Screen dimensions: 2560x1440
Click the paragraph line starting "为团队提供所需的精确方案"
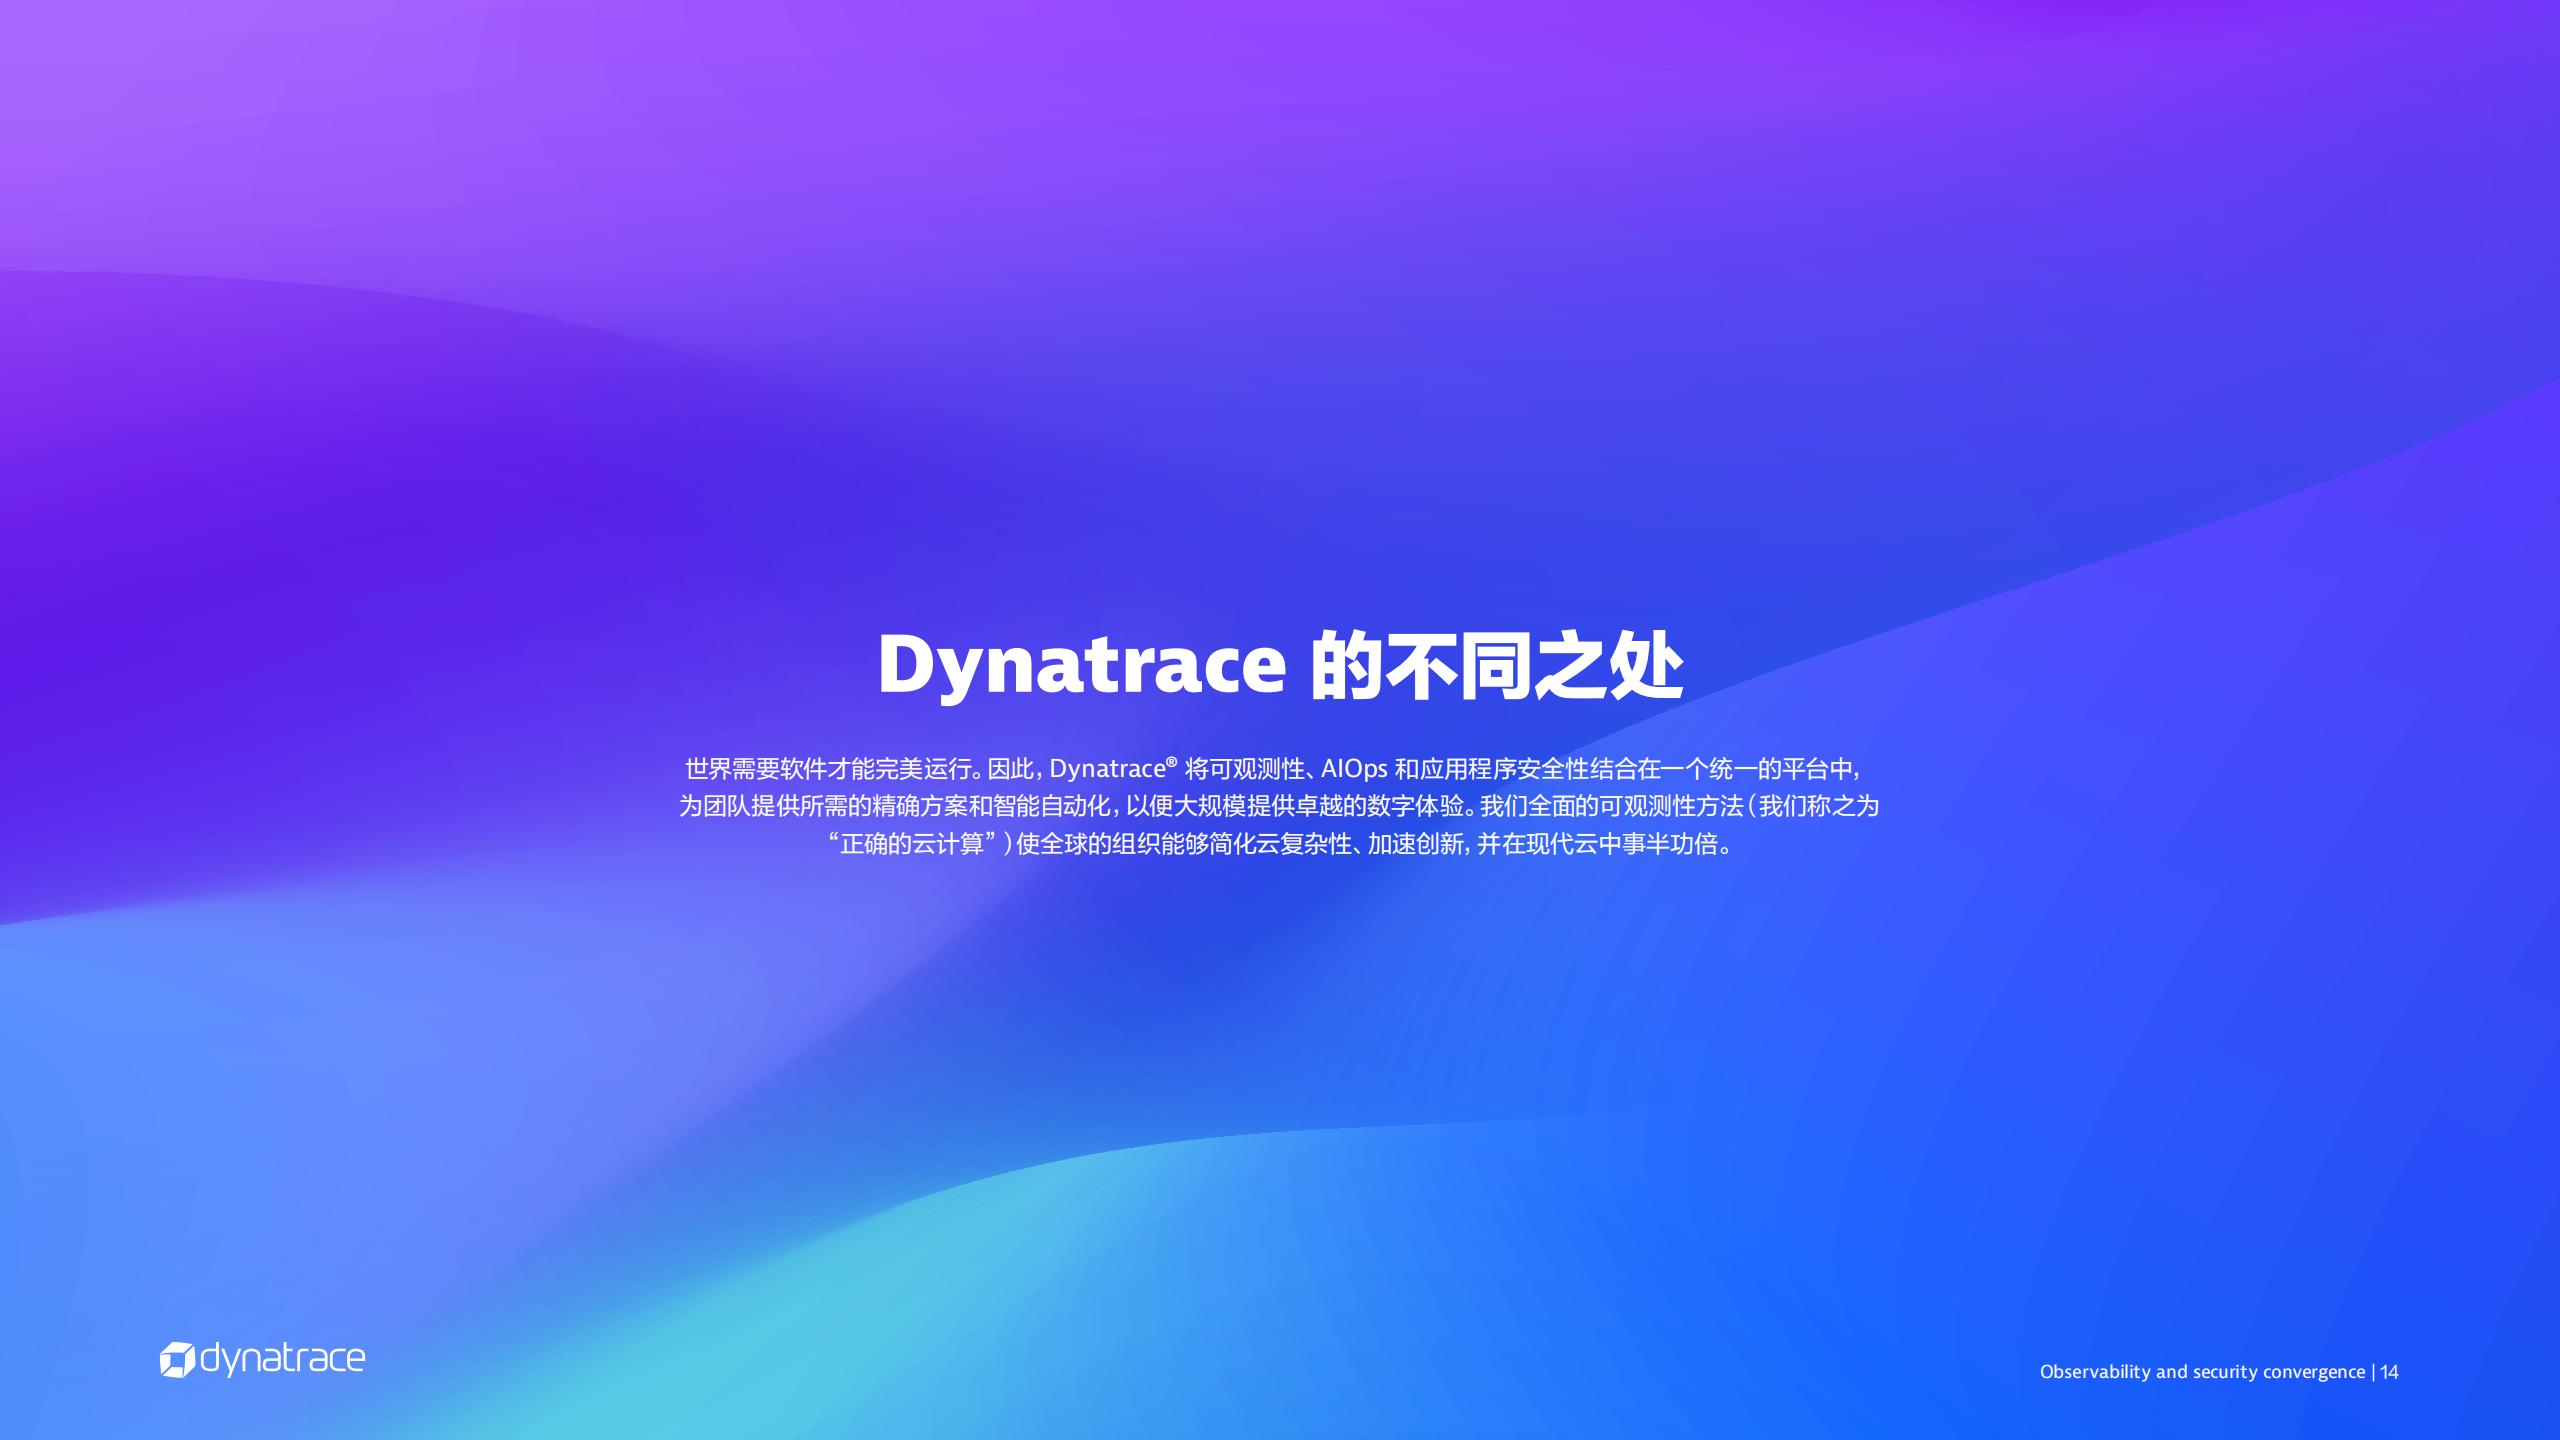1279,806
